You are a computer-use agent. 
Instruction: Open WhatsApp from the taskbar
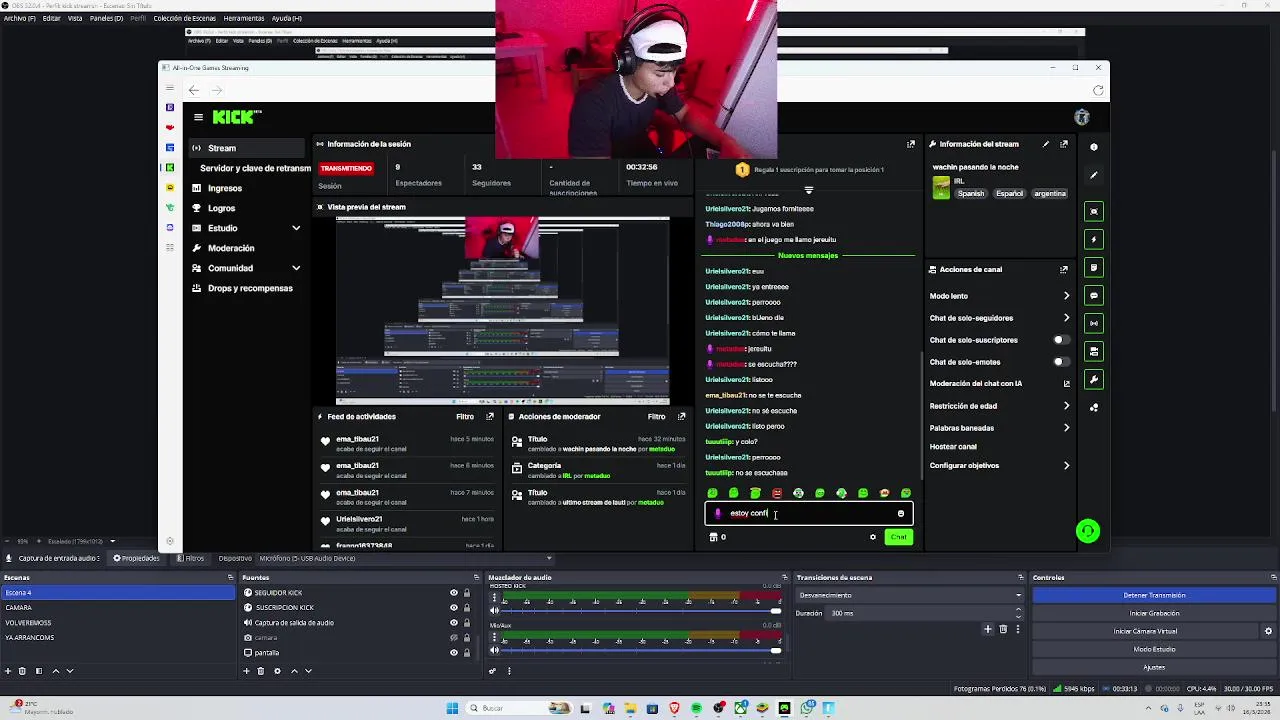point(806,708)
